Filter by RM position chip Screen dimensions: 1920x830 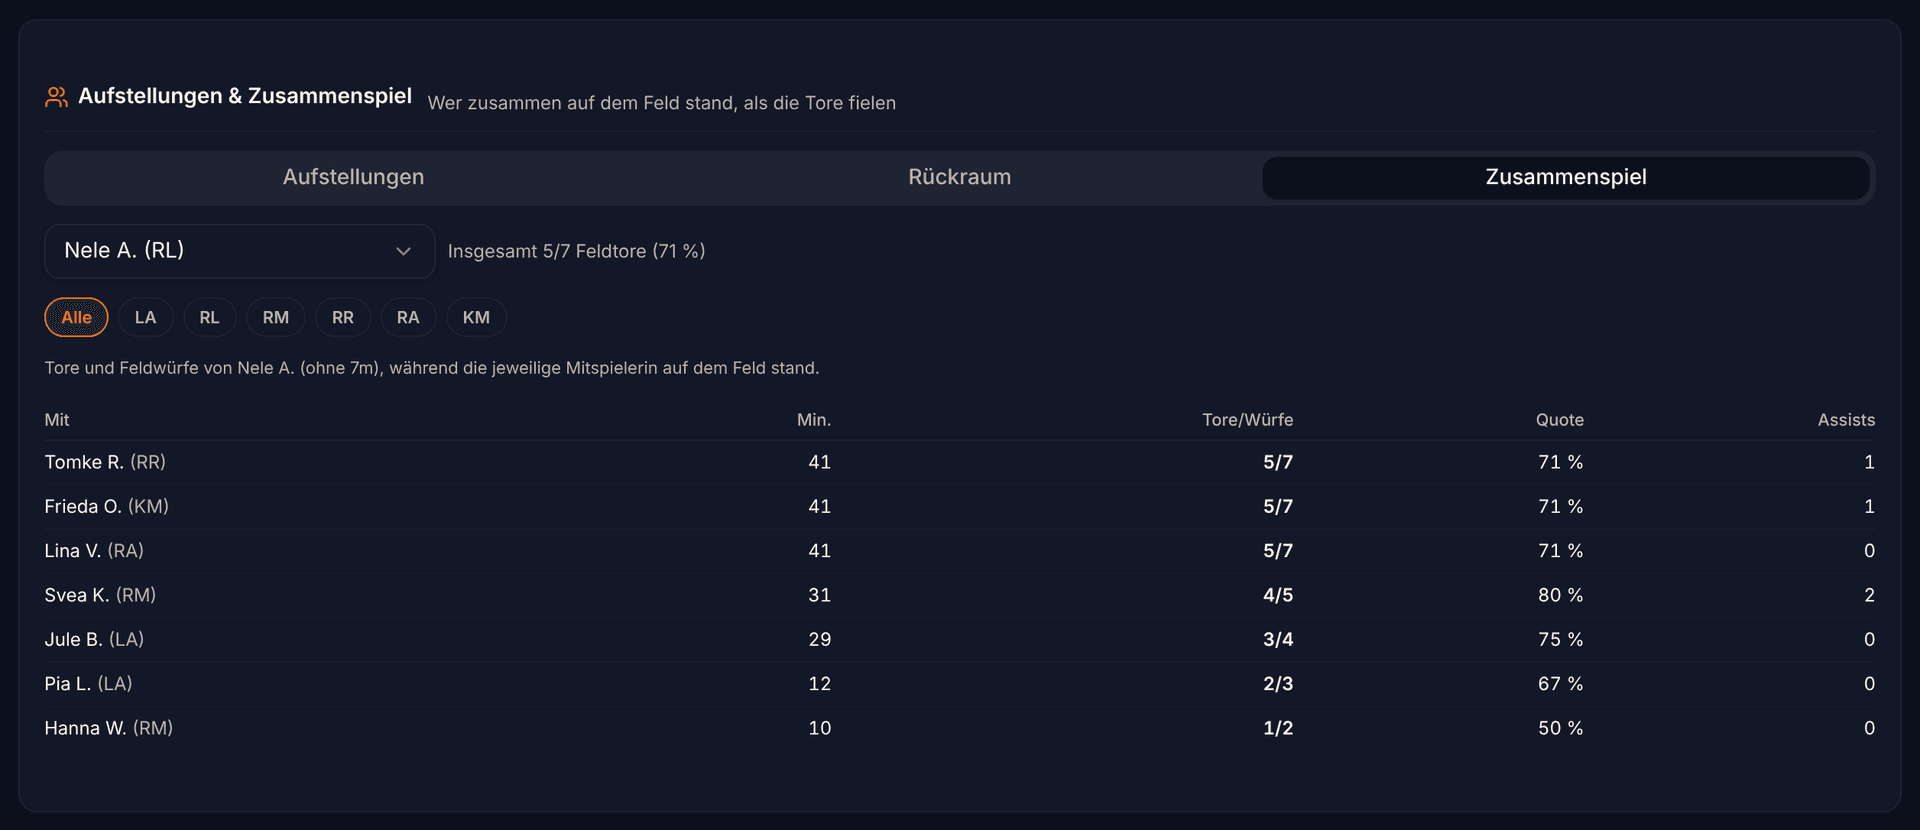(276, 317)
